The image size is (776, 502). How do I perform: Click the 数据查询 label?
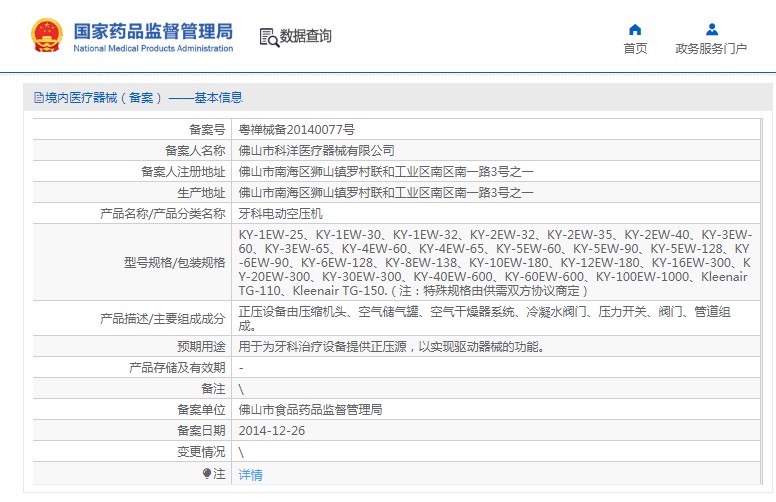coord(305,36)
